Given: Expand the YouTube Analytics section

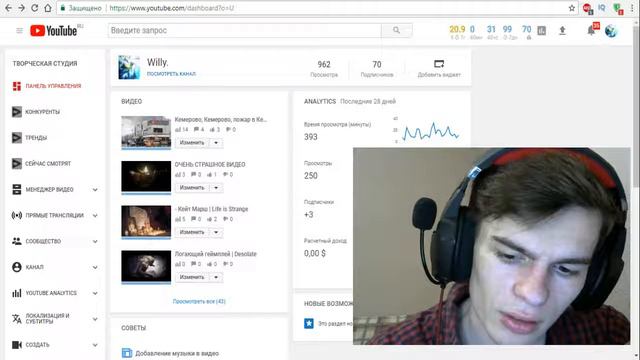Looking at the screenshot, I should [95, 293].
